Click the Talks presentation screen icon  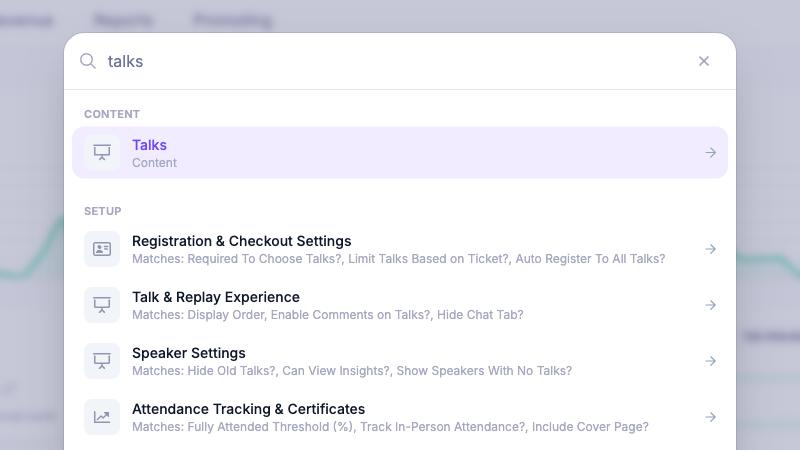(102, 152)
